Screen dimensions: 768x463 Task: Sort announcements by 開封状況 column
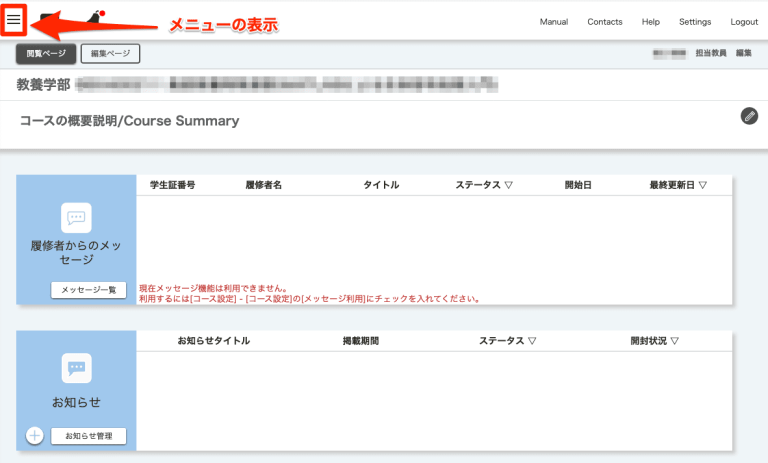[x=654, y=341]
